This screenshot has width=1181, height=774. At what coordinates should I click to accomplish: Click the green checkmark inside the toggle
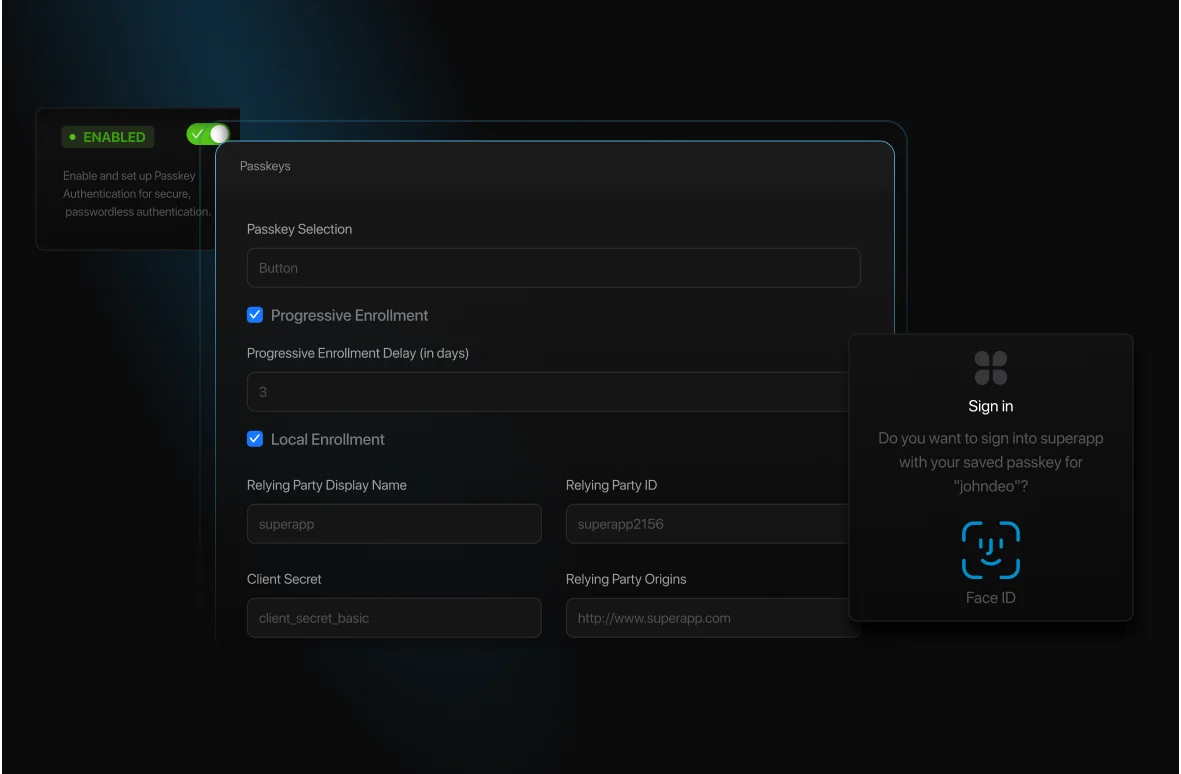tap(199, 132)
